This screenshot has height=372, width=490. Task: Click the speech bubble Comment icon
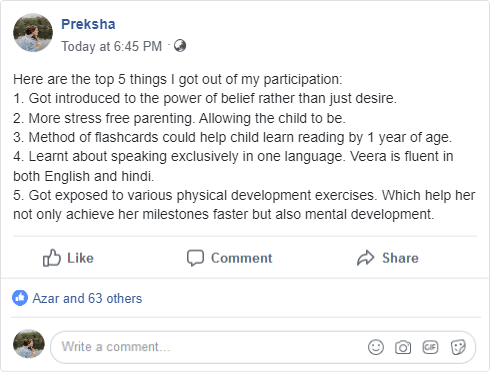pos(195,258)
